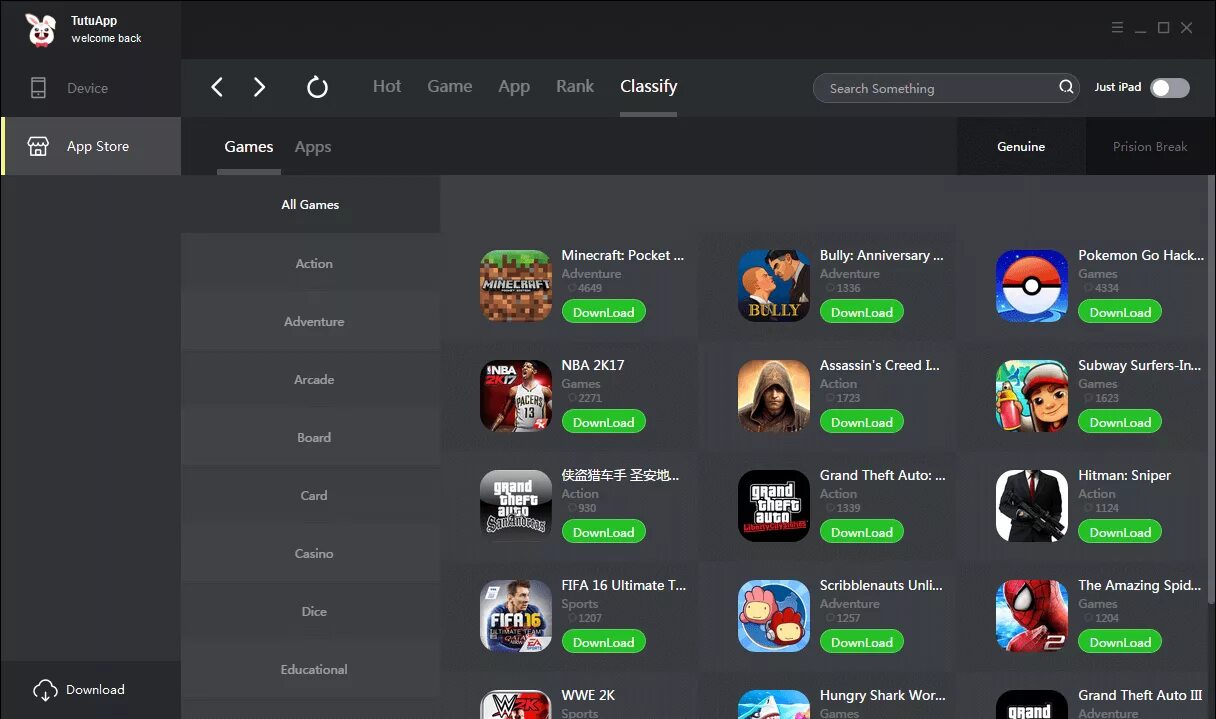Click the Device phone icon
The height and width of the screenshot is (719, 1216).
pos(38,88)
